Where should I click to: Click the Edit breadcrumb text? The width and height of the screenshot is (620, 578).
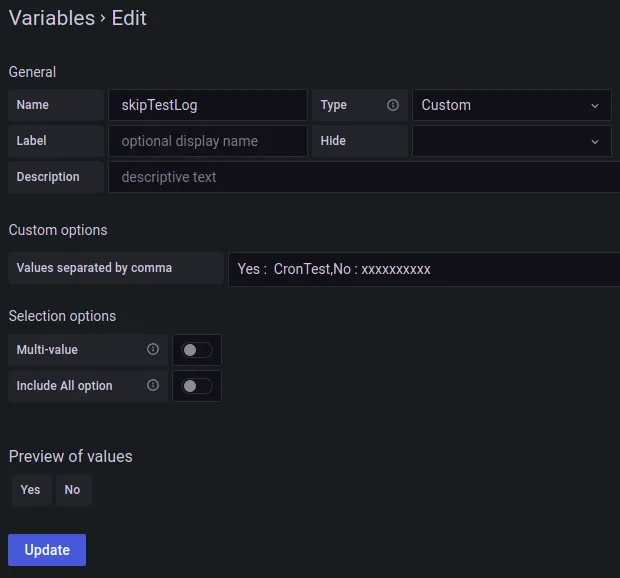(129, 18)
